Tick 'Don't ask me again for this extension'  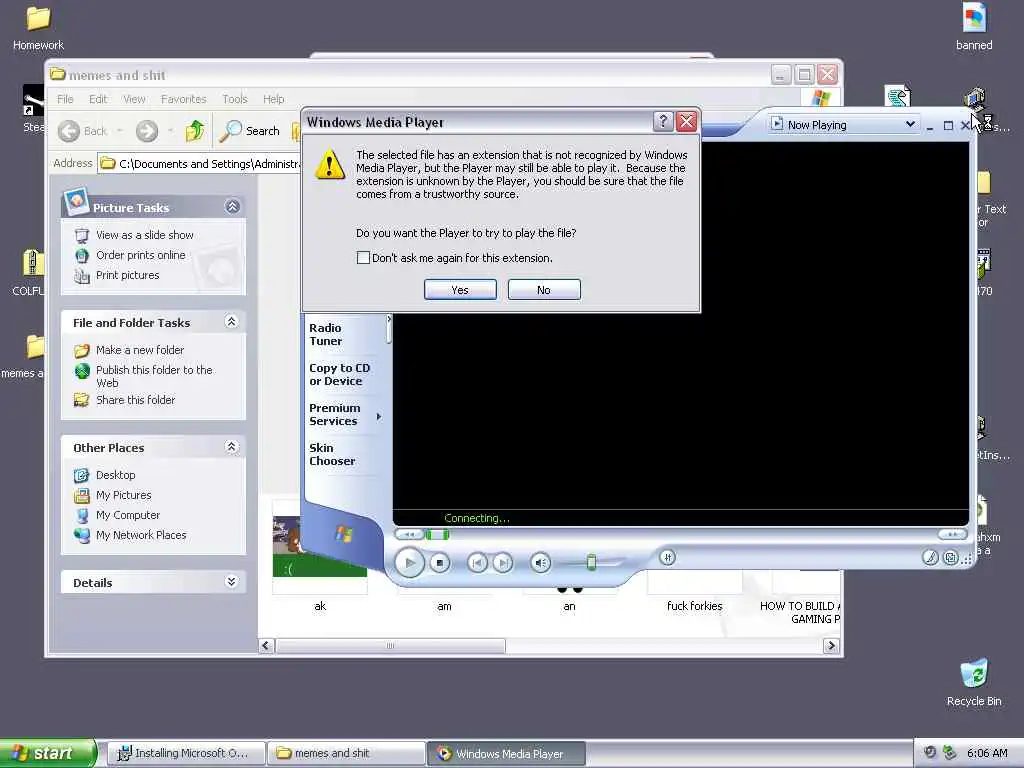pyautogui.click(x=363, y=257)
